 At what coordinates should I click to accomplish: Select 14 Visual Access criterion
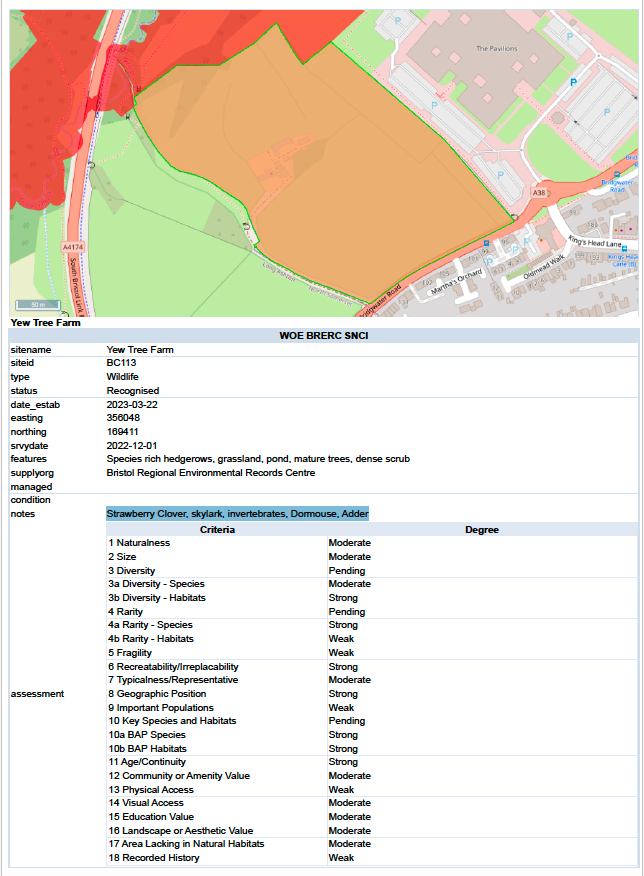click(x=146, y=803)
